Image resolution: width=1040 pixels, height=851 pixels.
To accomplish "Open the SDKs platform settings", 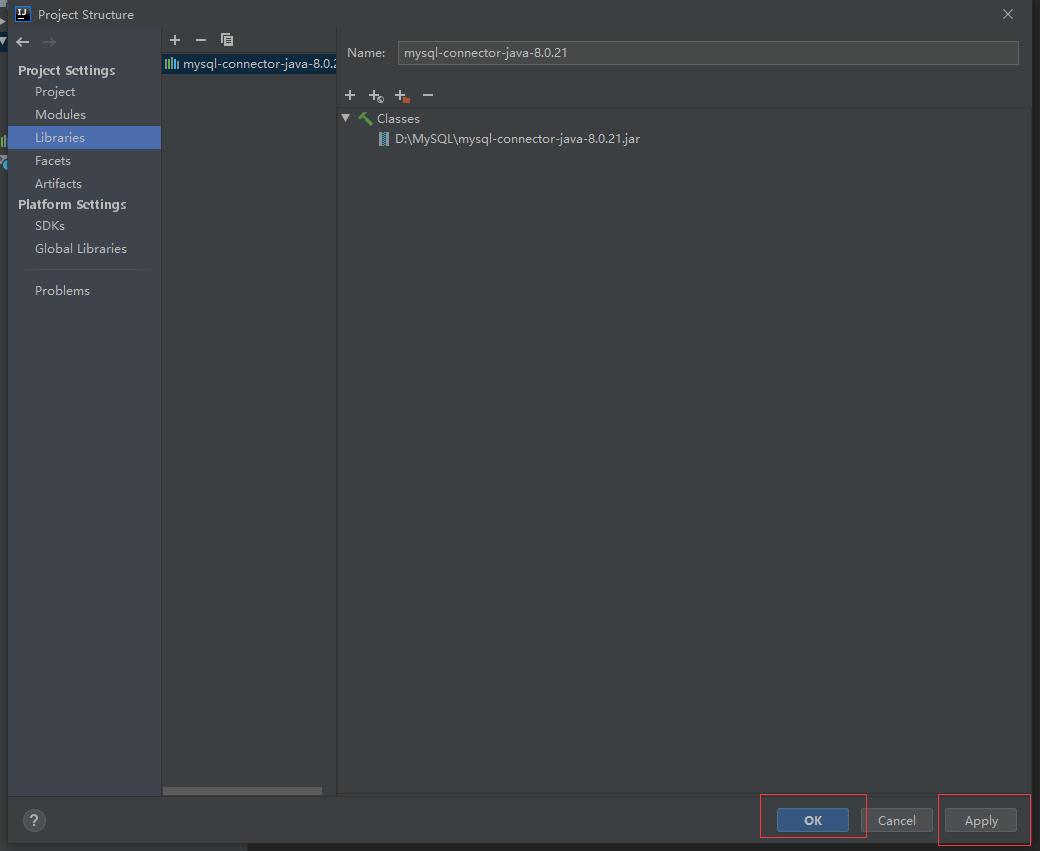I will 50,226.
